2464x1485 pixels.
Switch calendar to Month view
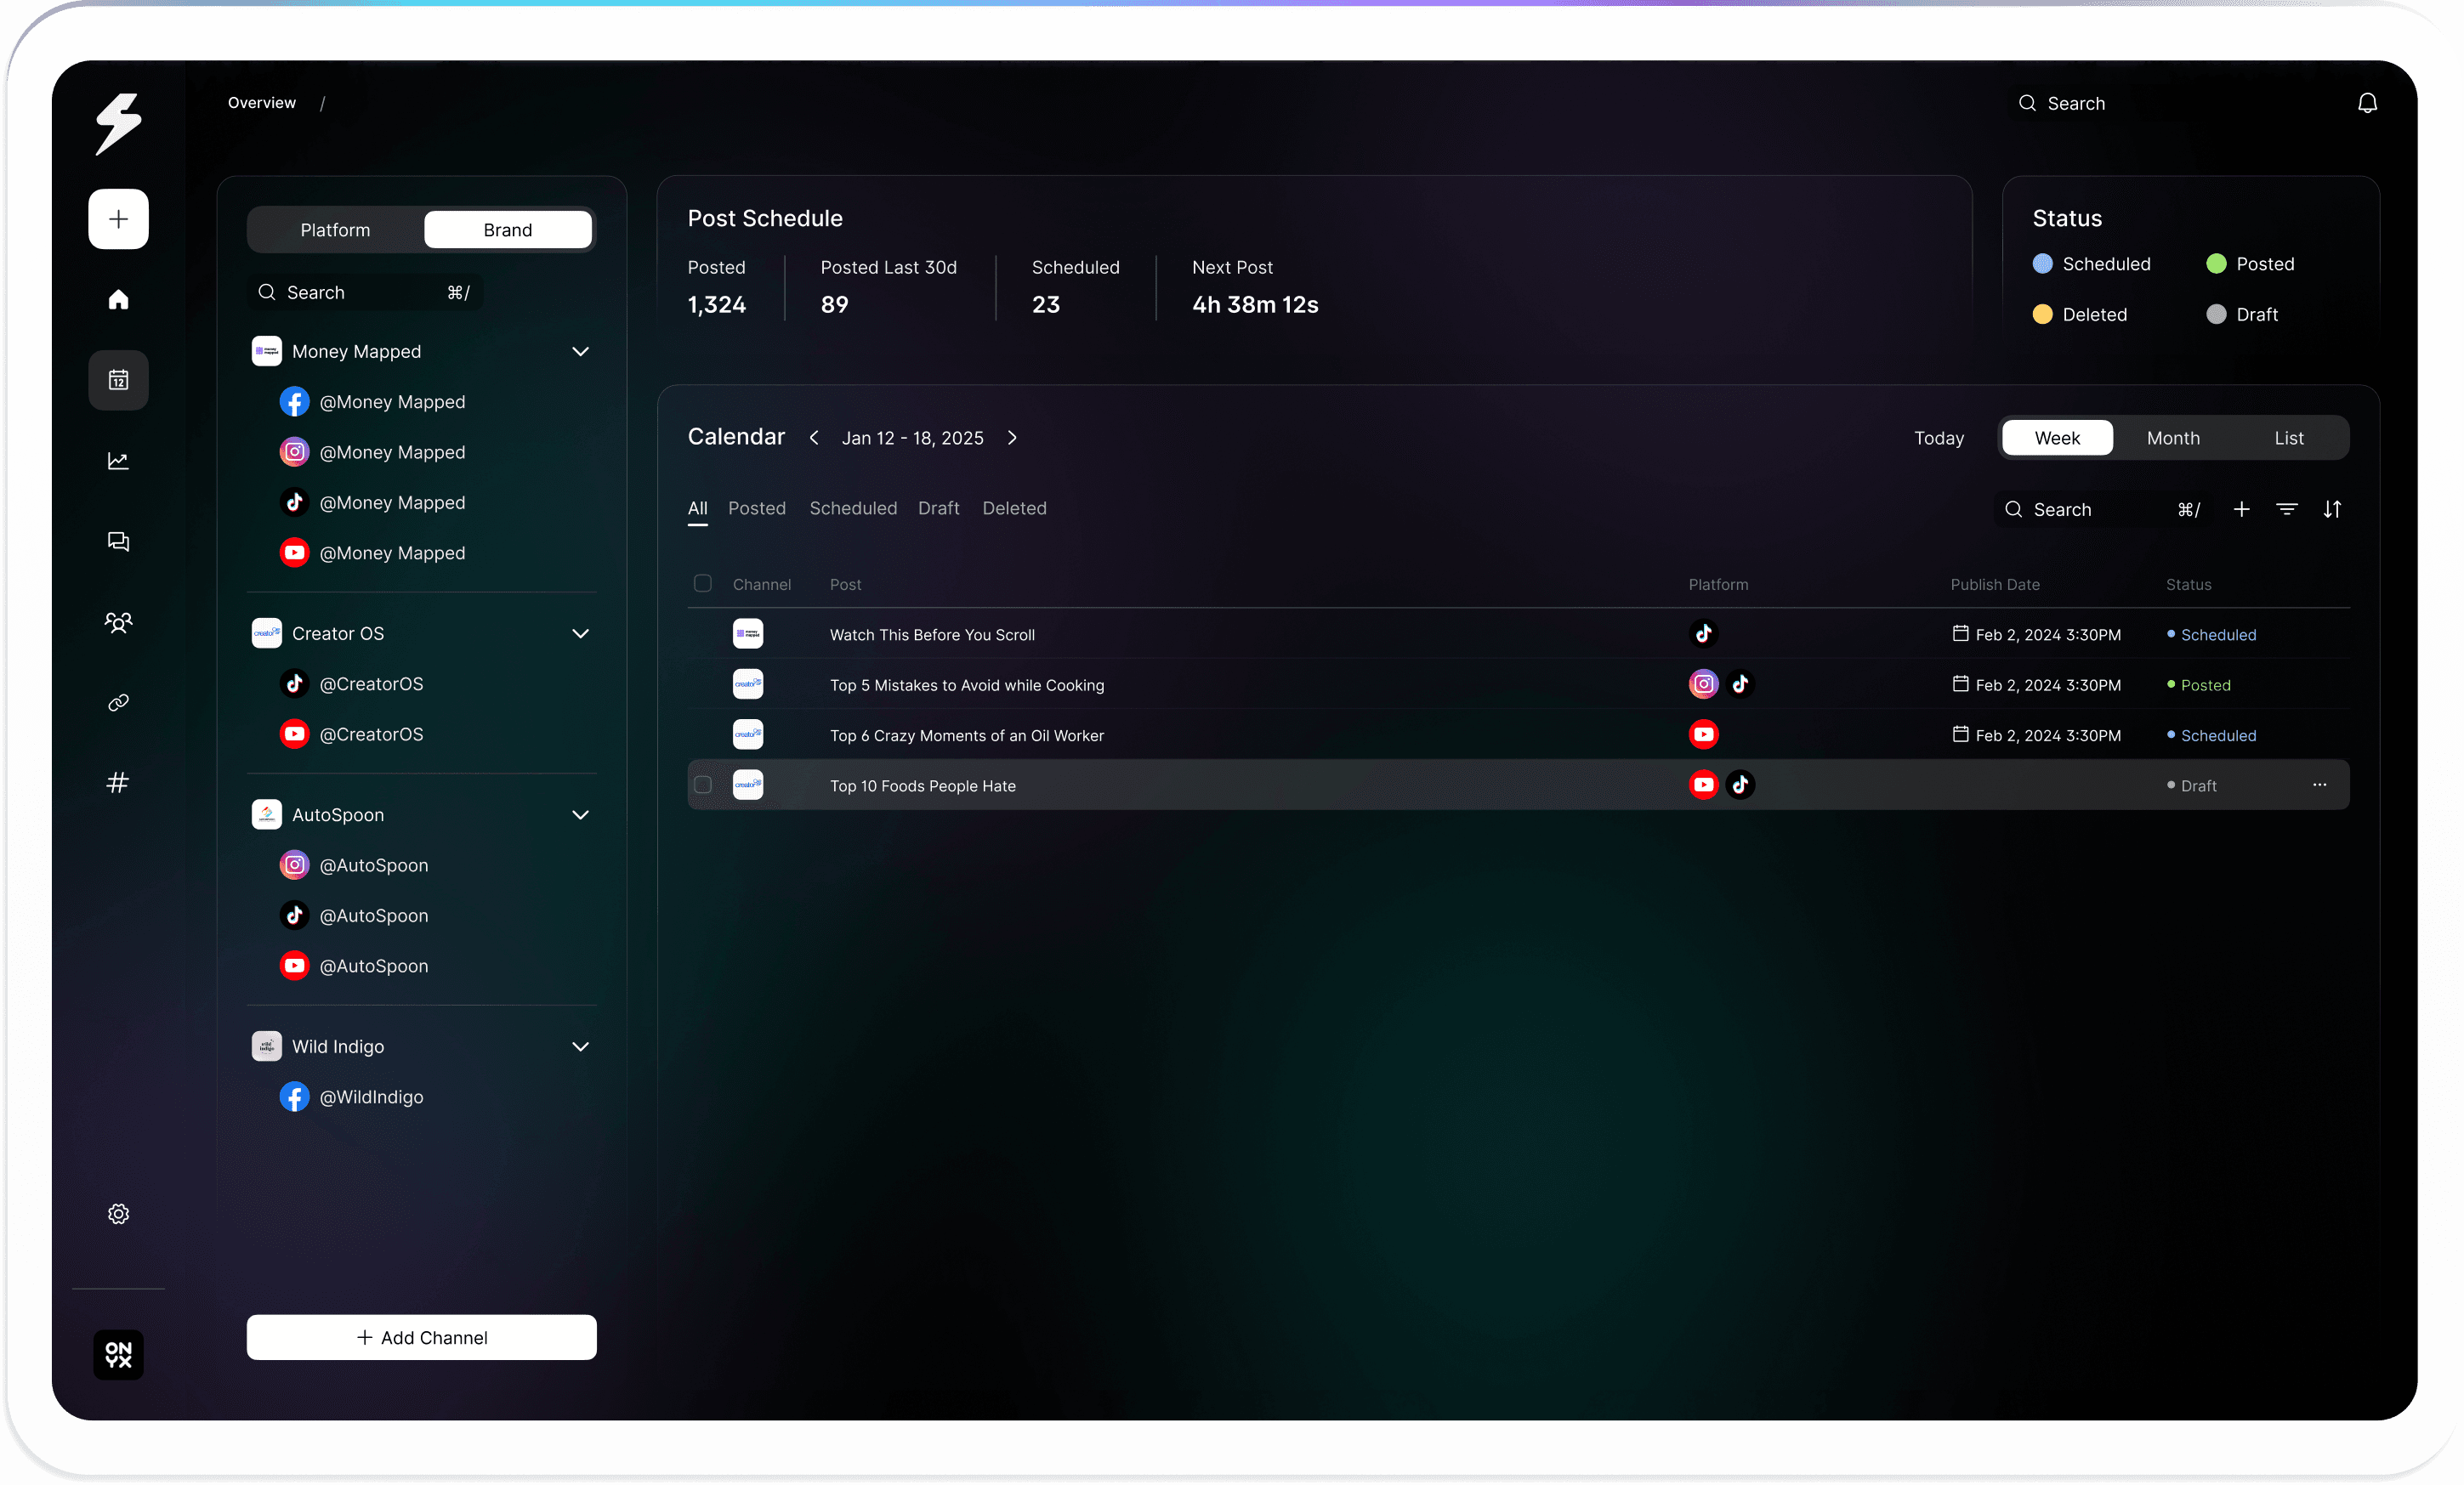point(2172,438)
